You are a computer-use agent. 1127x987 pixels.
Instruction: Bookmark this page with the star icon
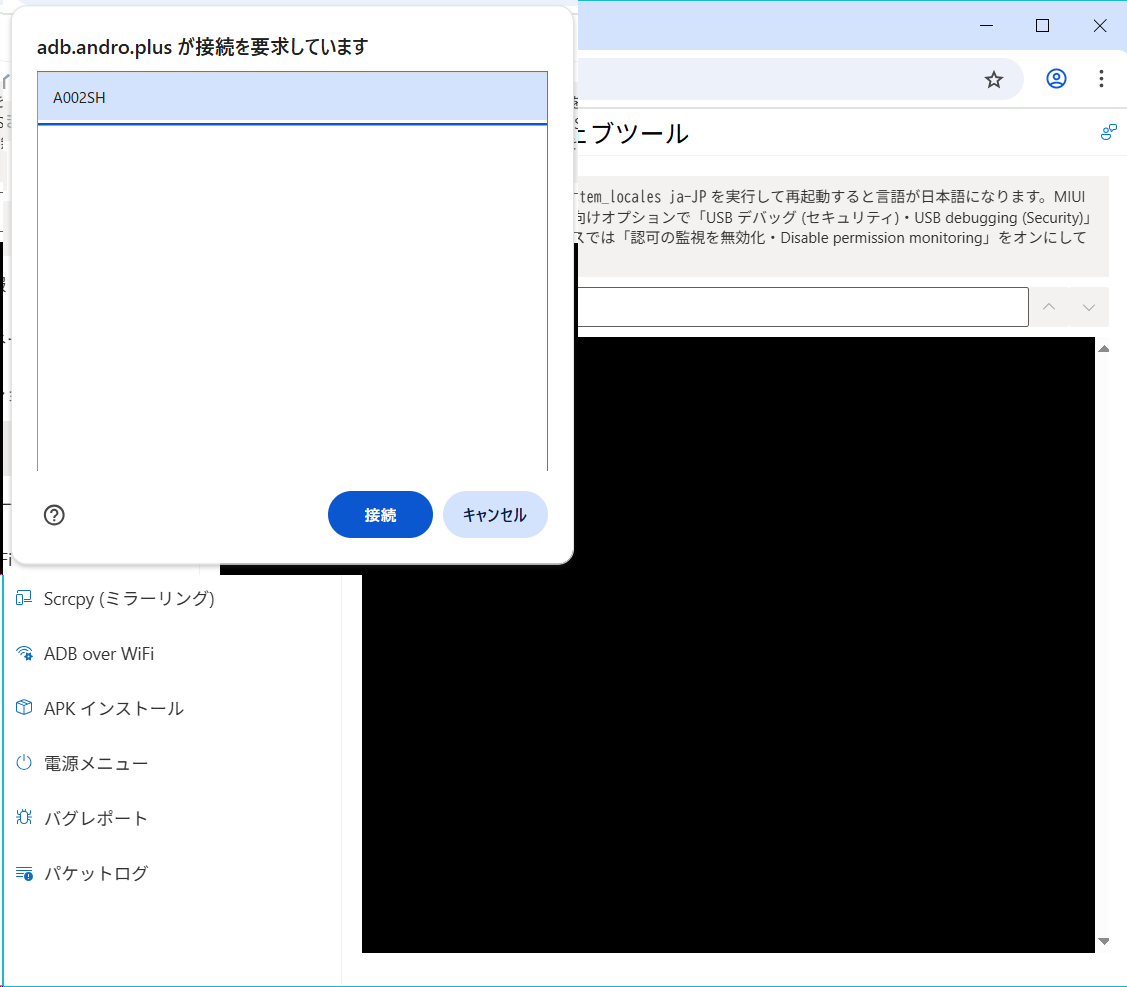993,79
